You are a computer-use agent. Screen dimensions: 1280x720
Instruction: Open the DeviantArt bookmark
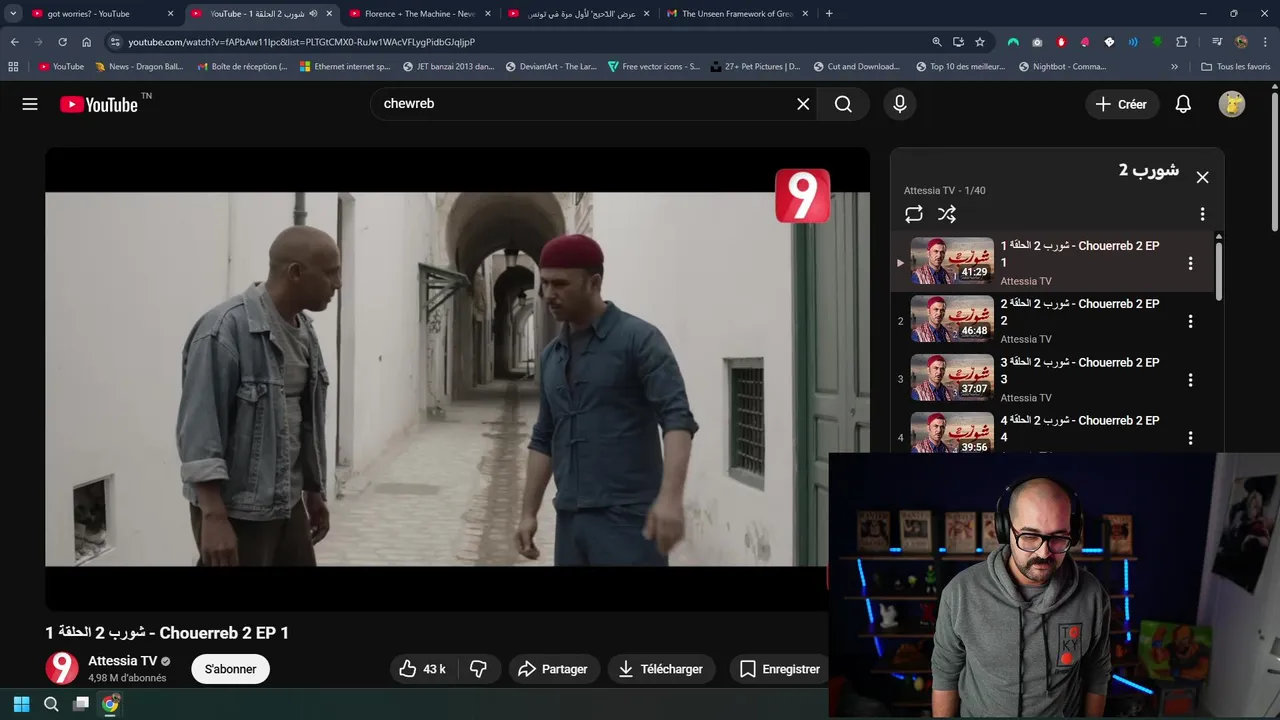coord(551,67)
